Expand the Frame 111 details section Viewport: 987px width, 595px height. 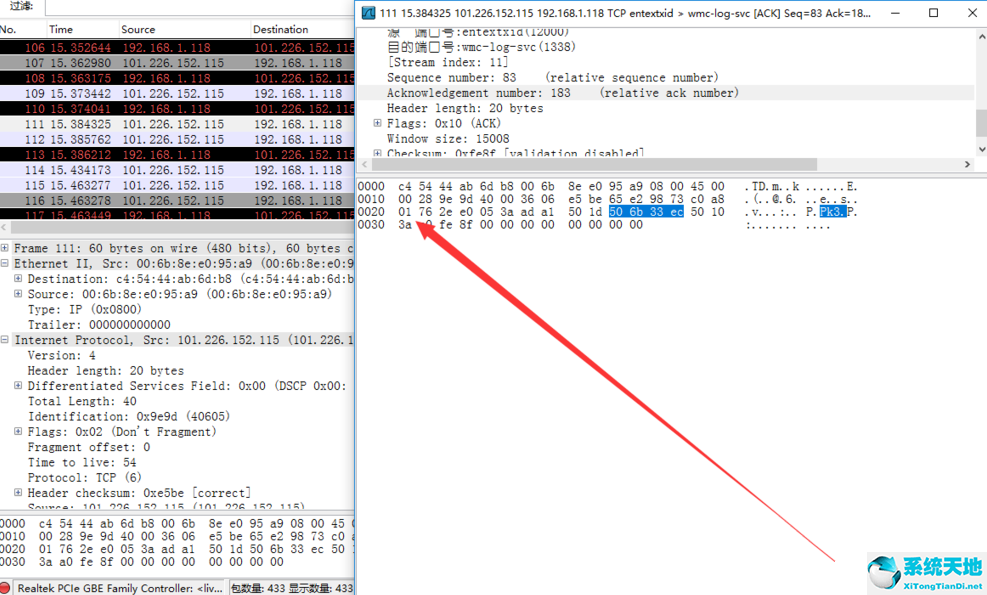(x=7, y=247)
